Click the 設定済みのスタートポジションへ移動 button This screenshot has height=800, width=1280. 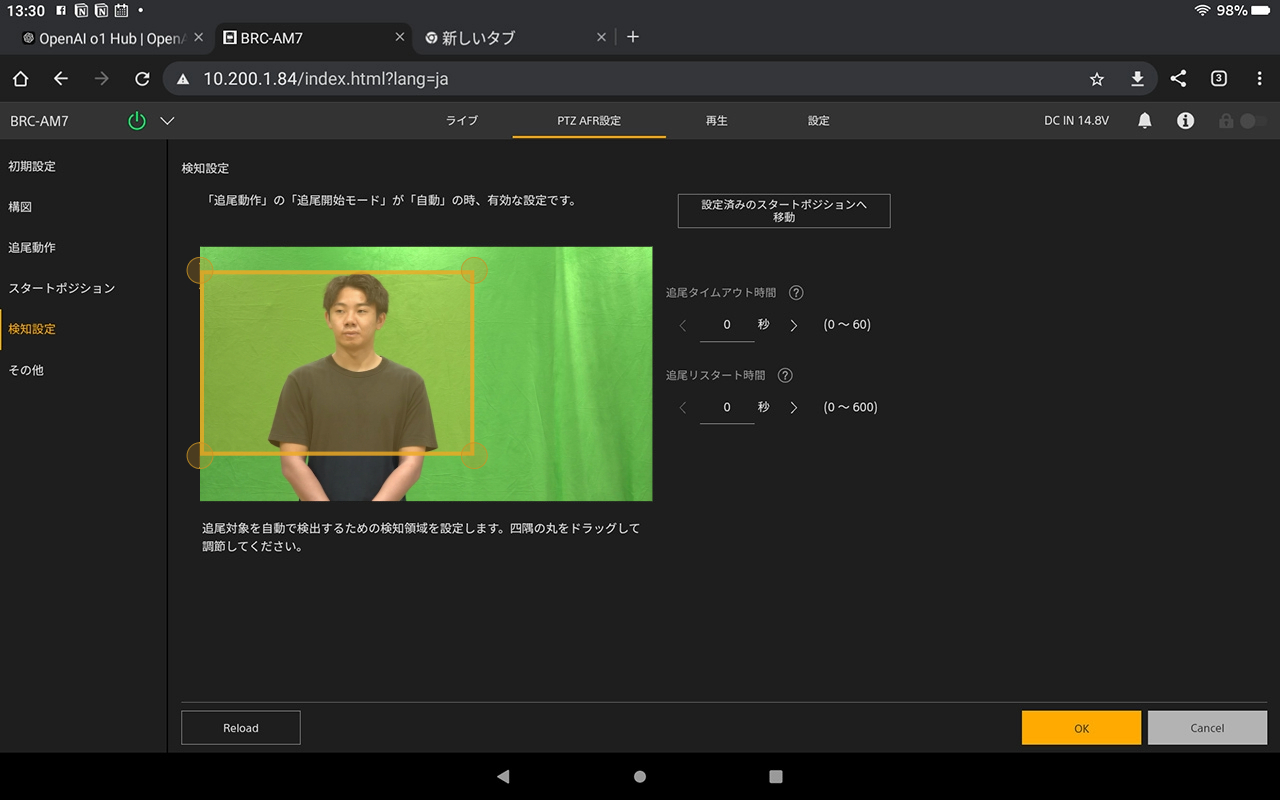point(783,211)
